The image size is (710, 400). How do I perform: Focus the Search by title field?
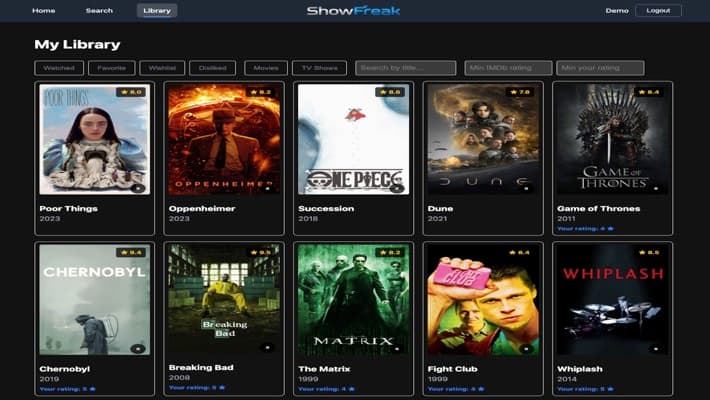tap(406, 68)
